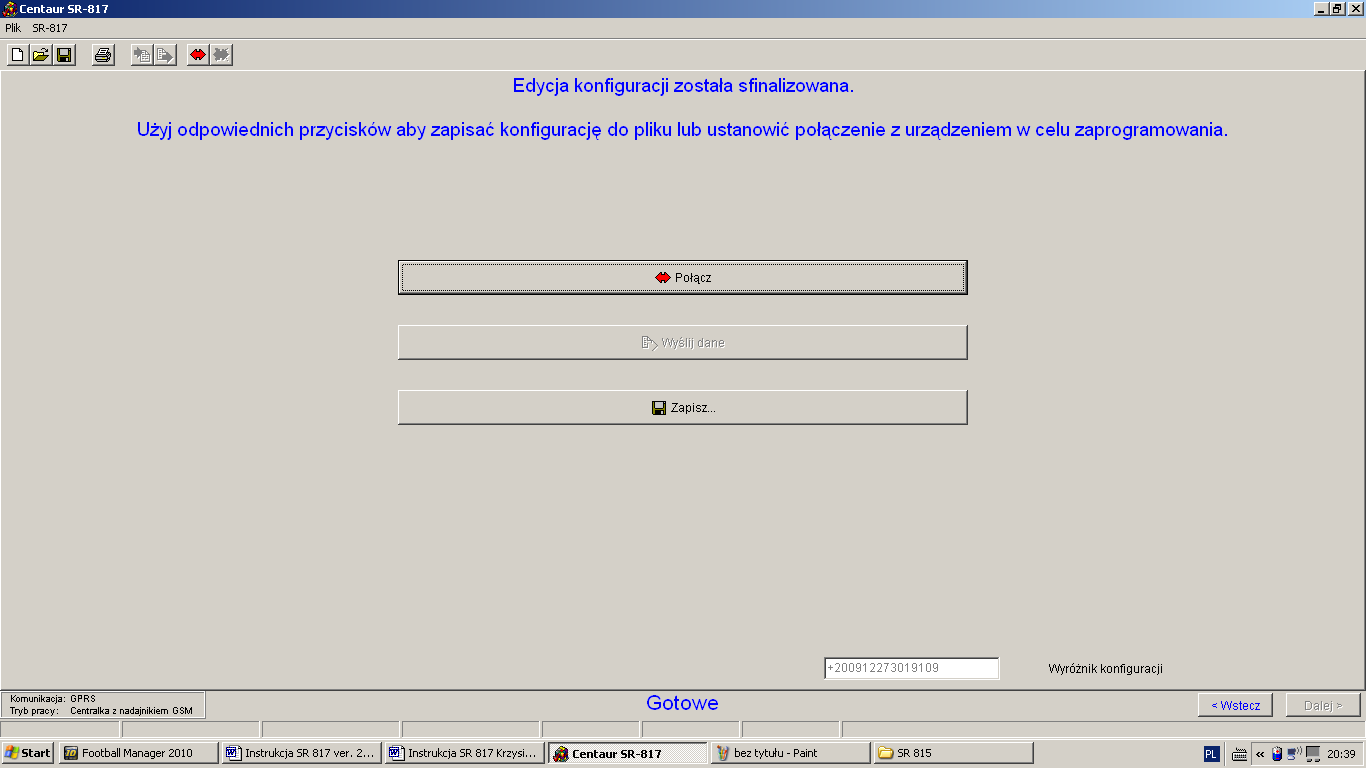Click the wireless network tray icon

click(1294, 753)
